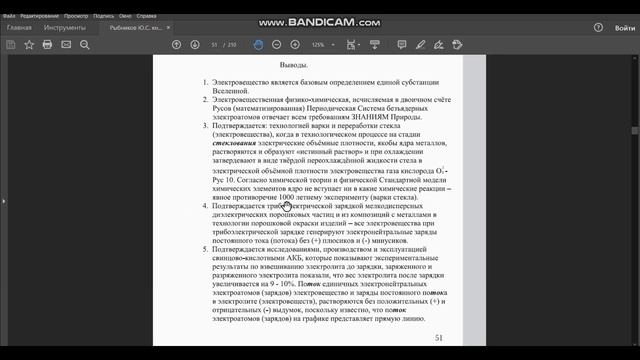Switch to the Инструменты tab

[65, 28]
